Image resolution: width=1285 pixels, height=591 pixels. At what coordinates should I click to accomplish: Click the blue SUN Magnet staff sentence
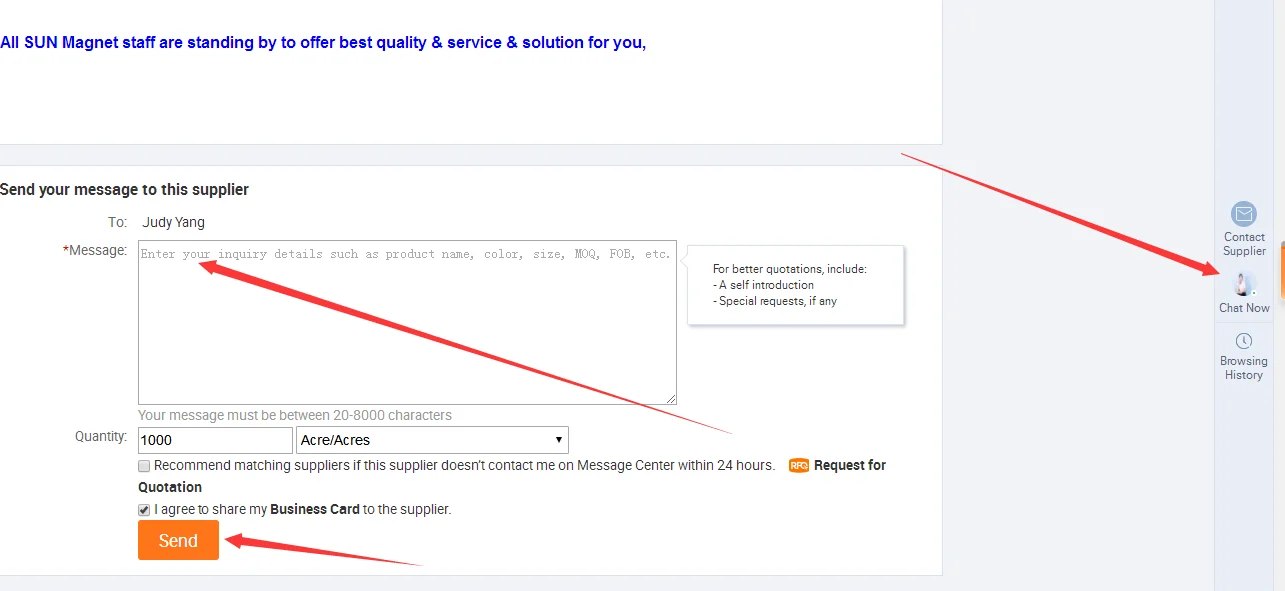323,42
